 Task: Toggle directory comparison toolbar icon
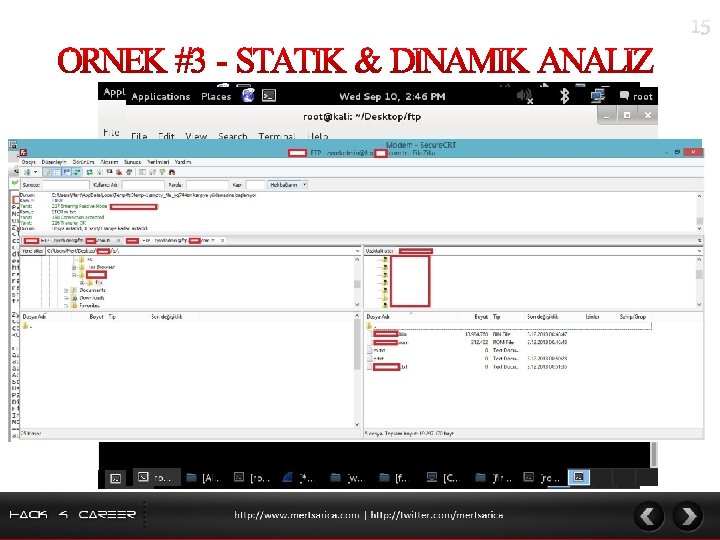pos(152,172)
